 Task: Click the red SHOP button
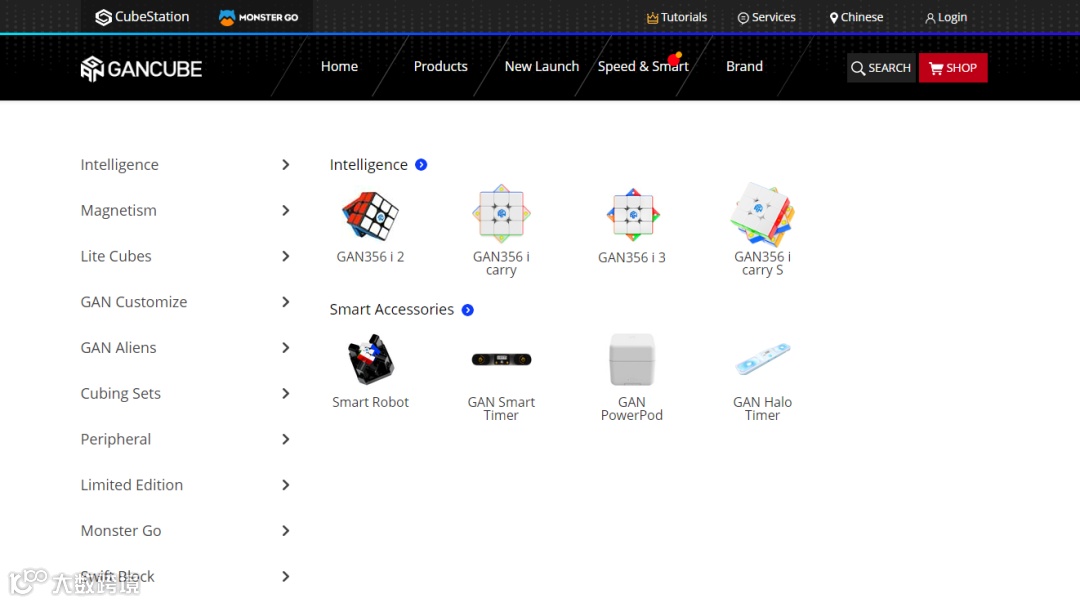coord(953,68)
